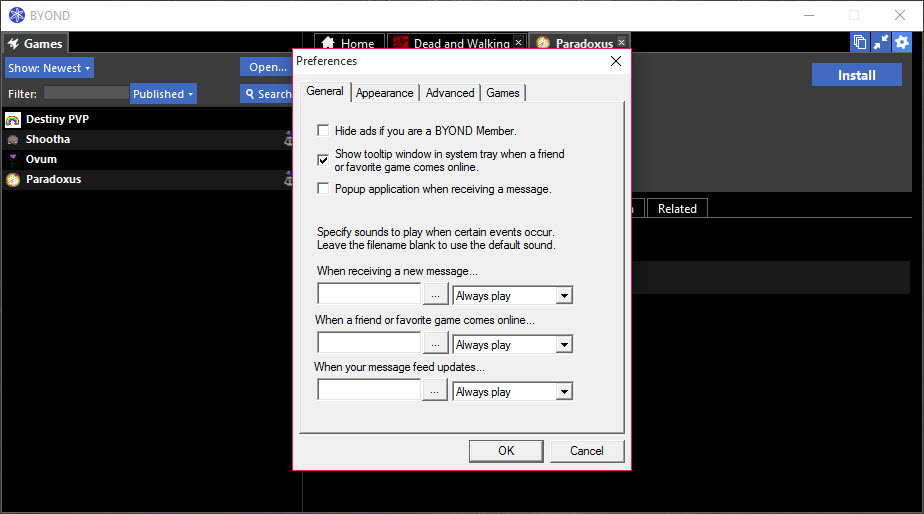The image size is (924, 514).
Task: Switch to the Appearance preferences tab
Action: [384, 93]
